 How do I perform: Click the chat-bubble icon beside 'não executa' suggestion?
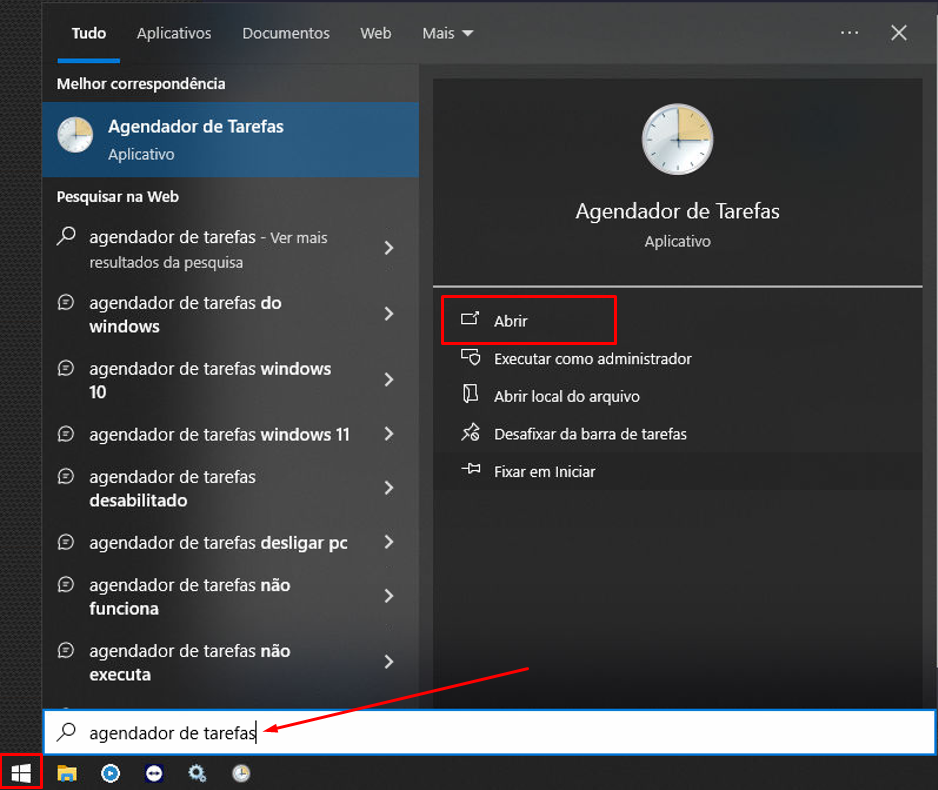[66, 649]
